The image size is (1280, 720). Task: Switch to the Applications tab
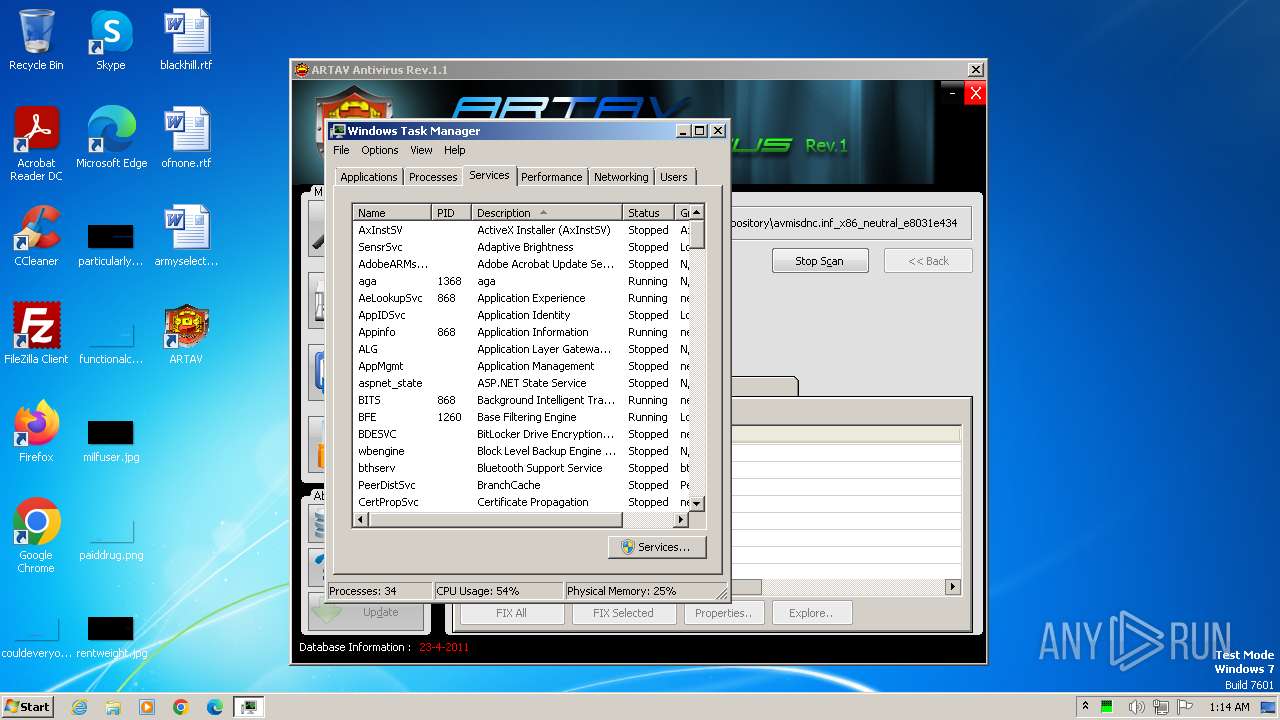point(369,177)
